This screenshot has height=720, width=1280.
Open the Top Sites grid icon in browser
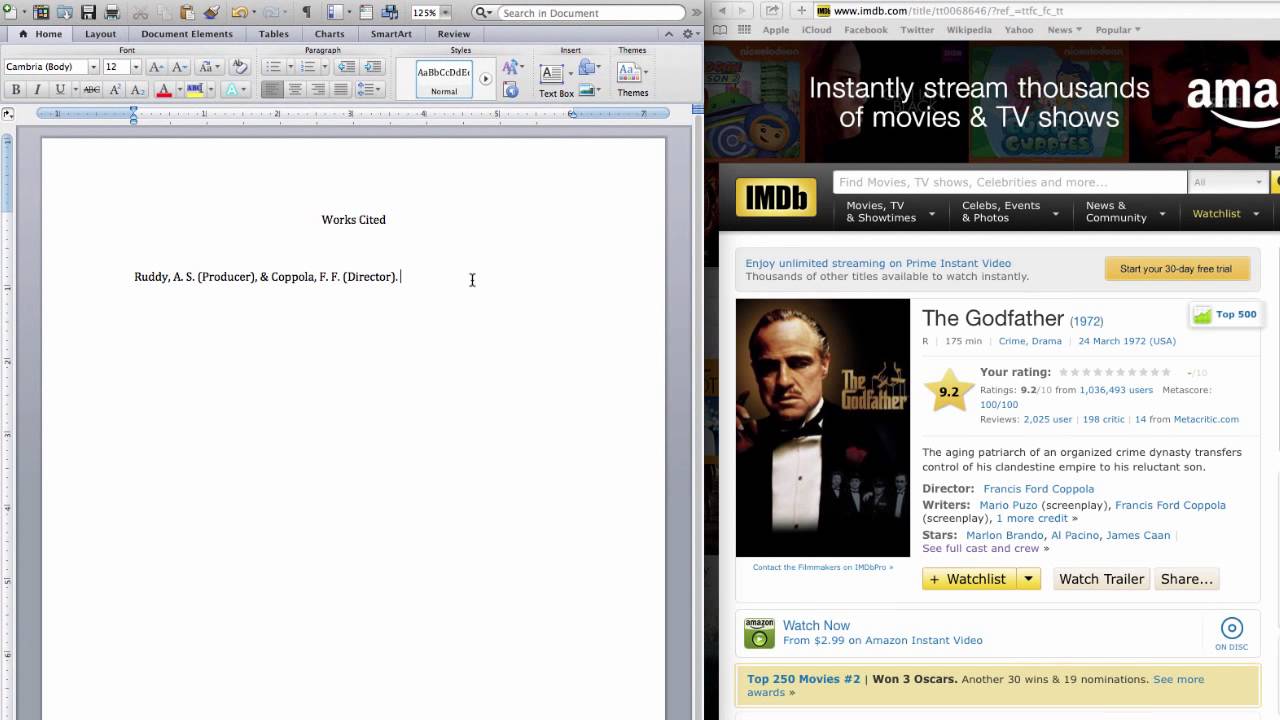tap(745, 30)
